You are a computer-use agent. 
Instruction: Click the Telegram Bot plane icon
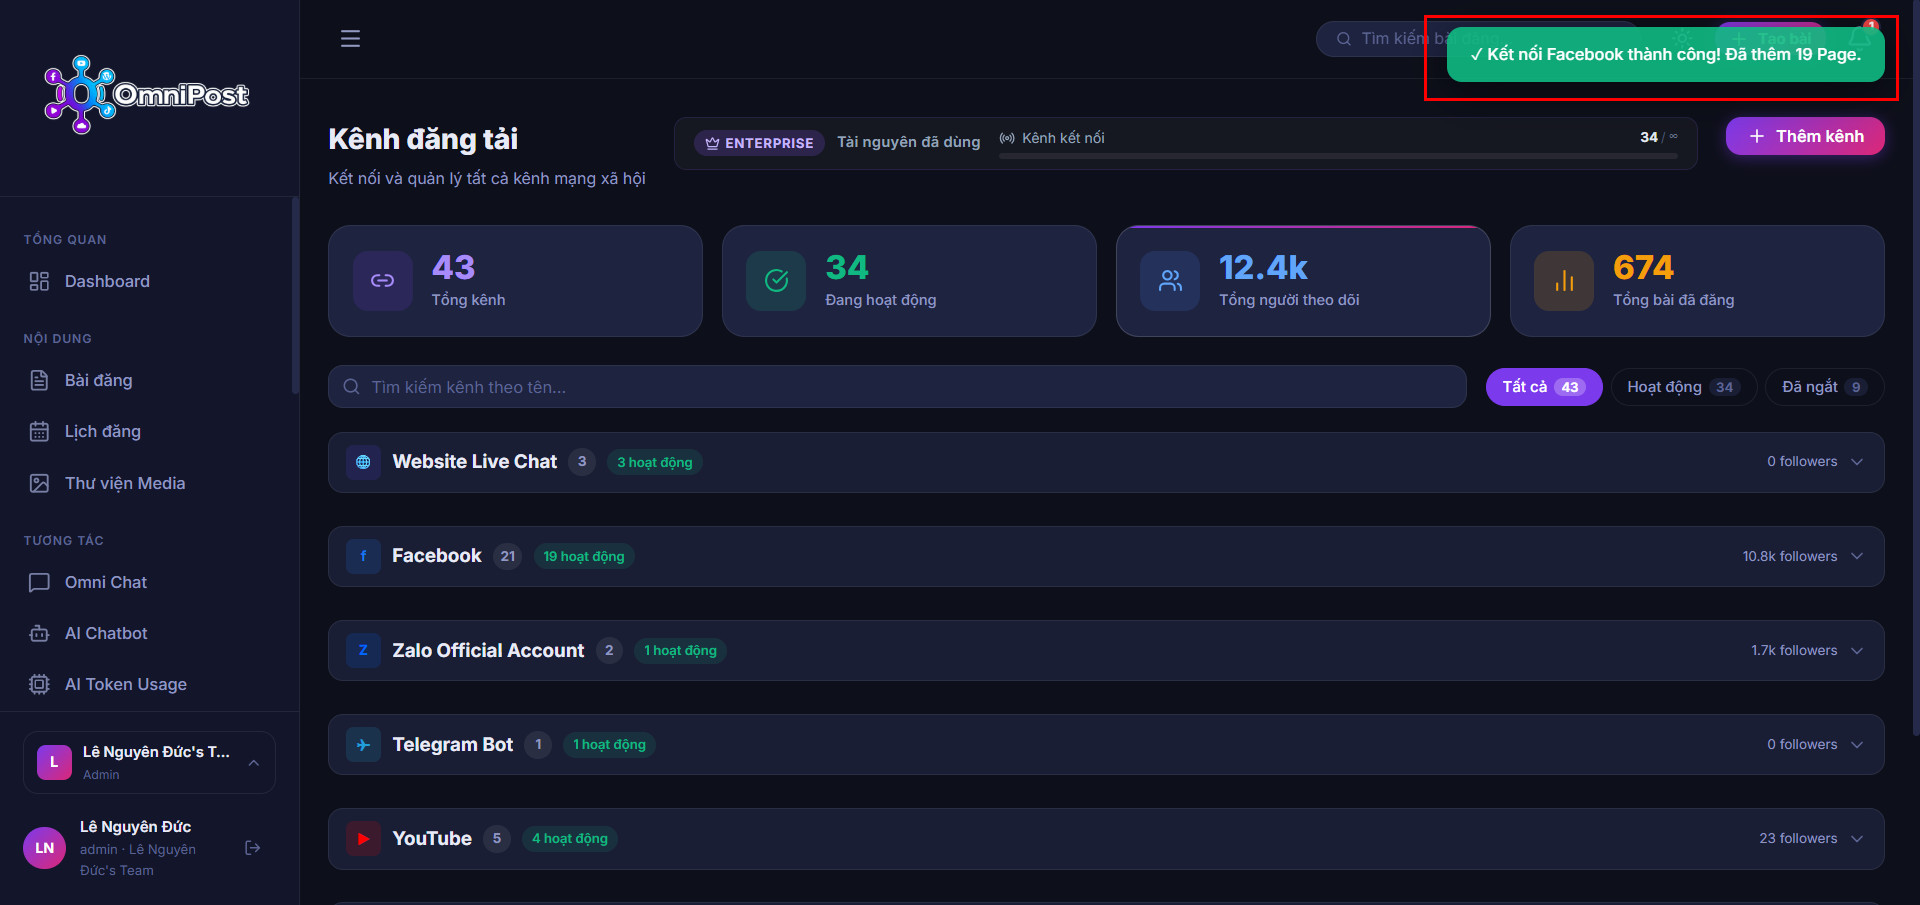click(x=363, y=745)
